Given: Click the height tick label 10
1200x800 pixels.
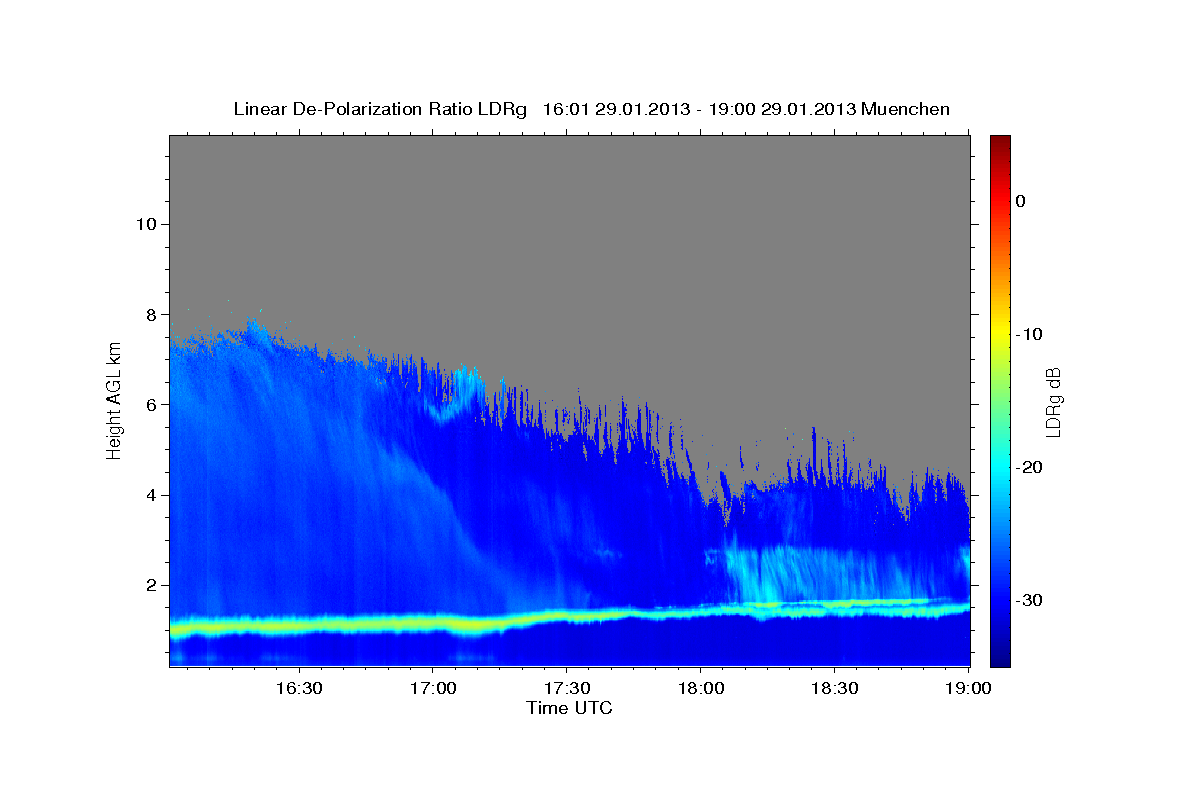Looking at the screenshot, I should tap(145, 223).
